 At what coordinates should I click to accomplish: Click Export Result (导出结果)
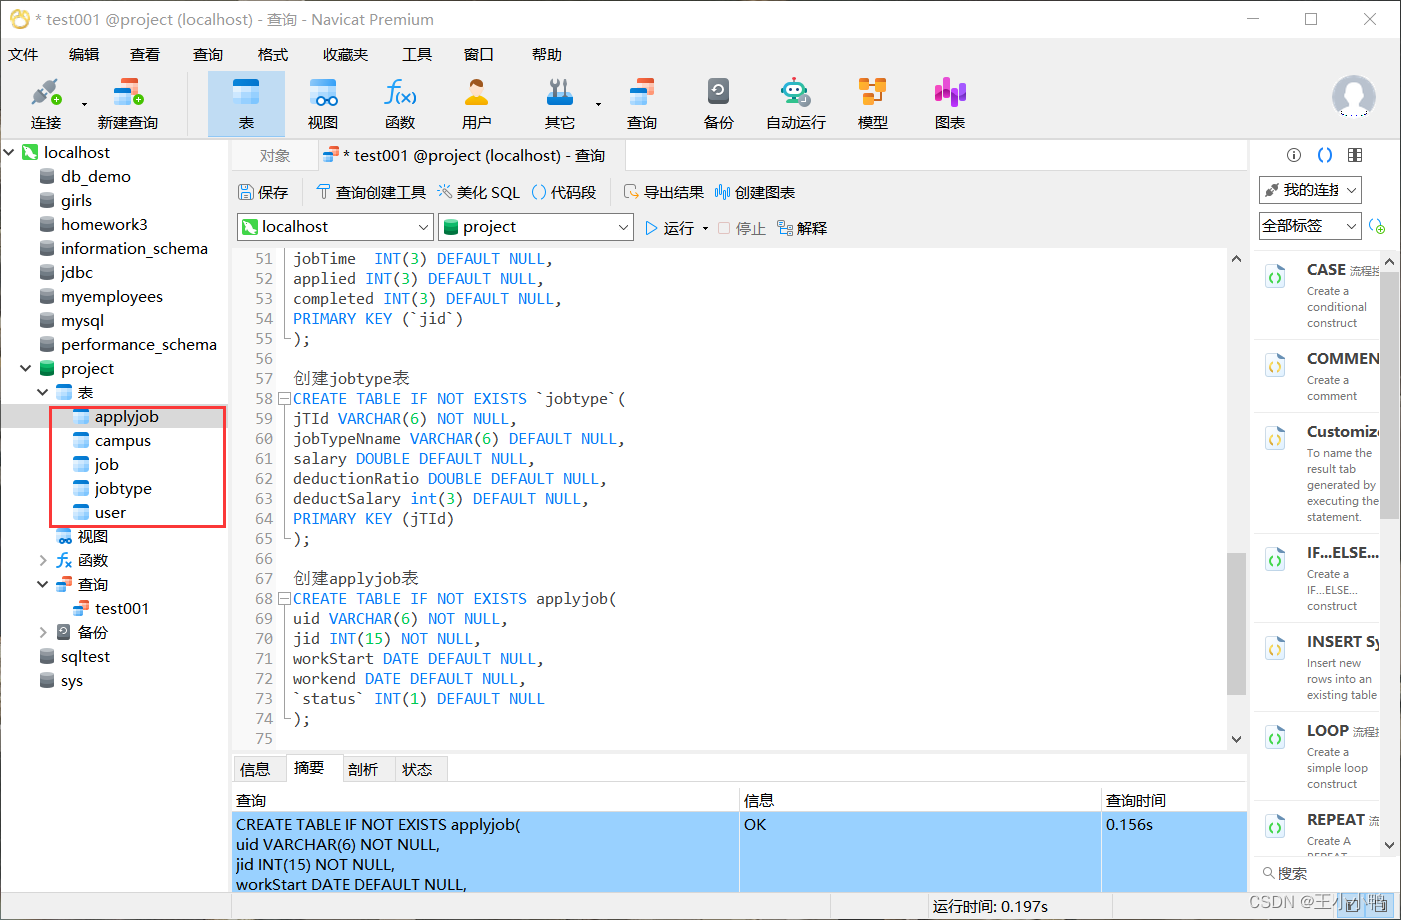(x=664, y=192)
